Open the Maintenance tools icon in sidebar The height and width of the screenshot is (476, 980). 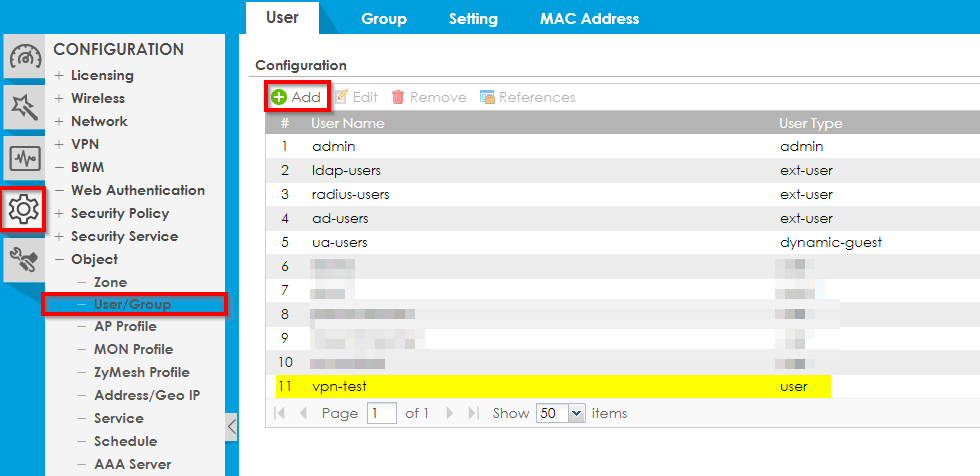coord(24,261)
